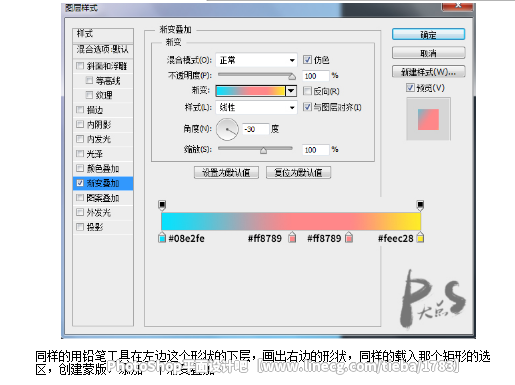Viewport: 515px width, 385px height.
Task: Click the 确定 button
Action: (428, 34)
